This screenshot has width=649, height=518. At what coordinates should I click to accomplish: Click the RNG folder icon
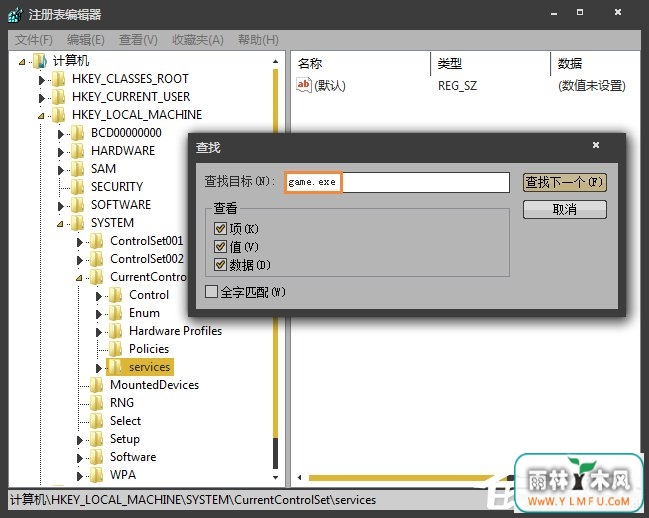click(96, 403)
